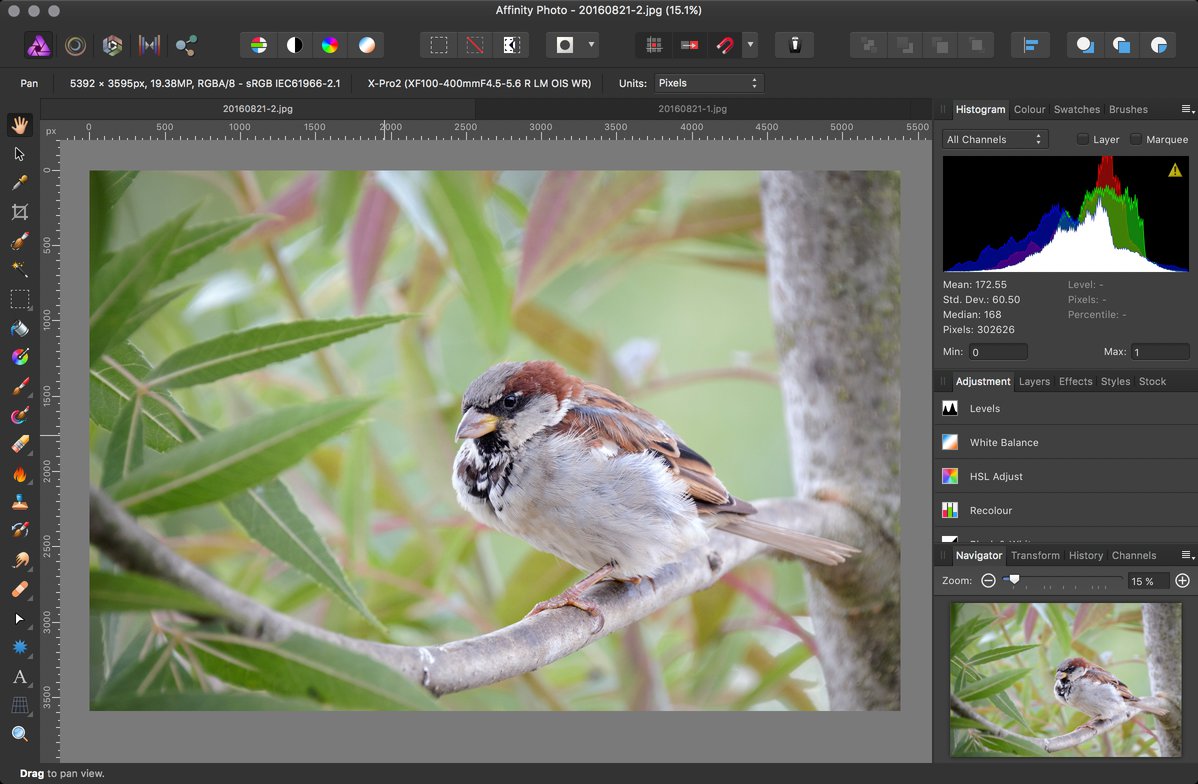The height and width of the screenshot is (784, 1198).
Task: Click the zoom out minus button
Action: 988,581
